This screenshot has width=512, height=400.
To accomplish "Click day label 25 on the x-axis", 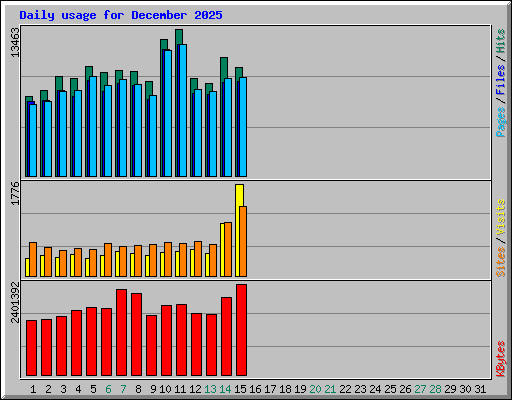I will click(x=390, y=389).
